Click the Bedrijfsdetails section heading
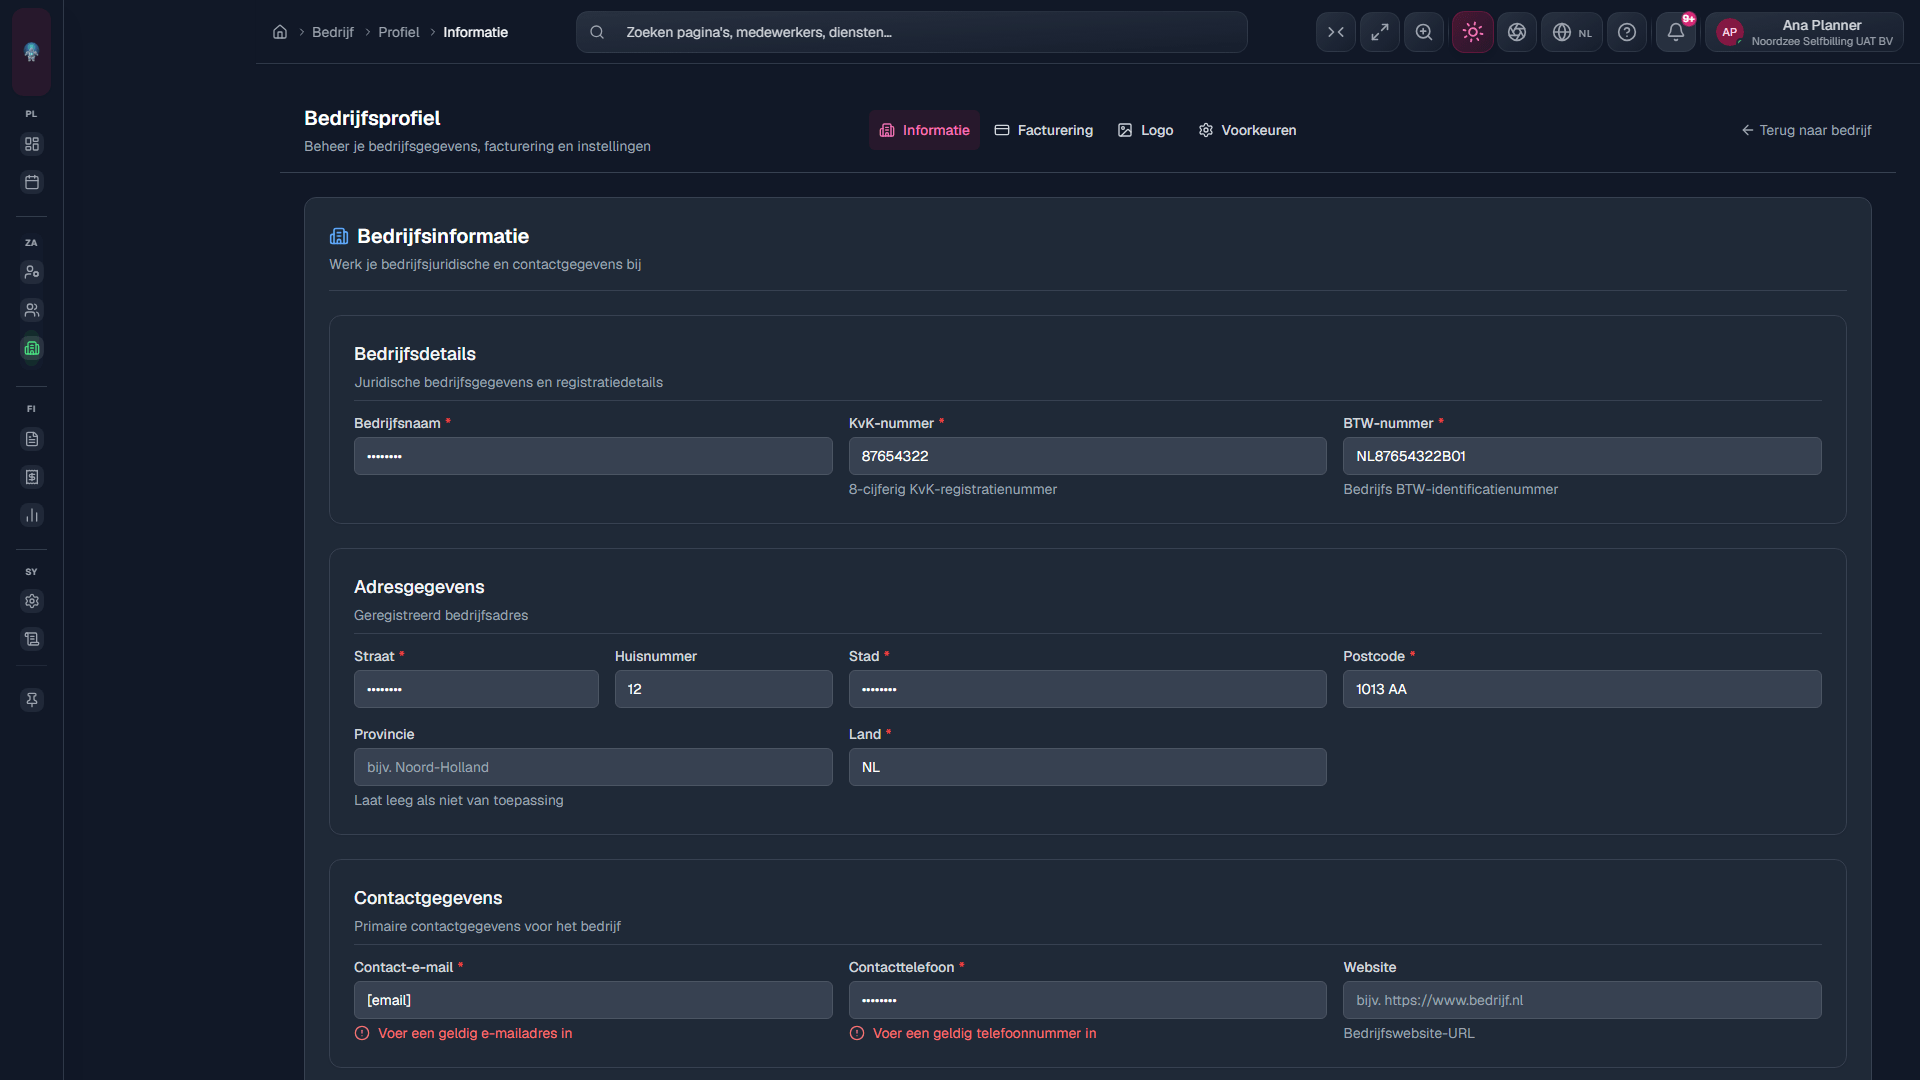This screenshot has height=1080, width=1920. [415, 354]
